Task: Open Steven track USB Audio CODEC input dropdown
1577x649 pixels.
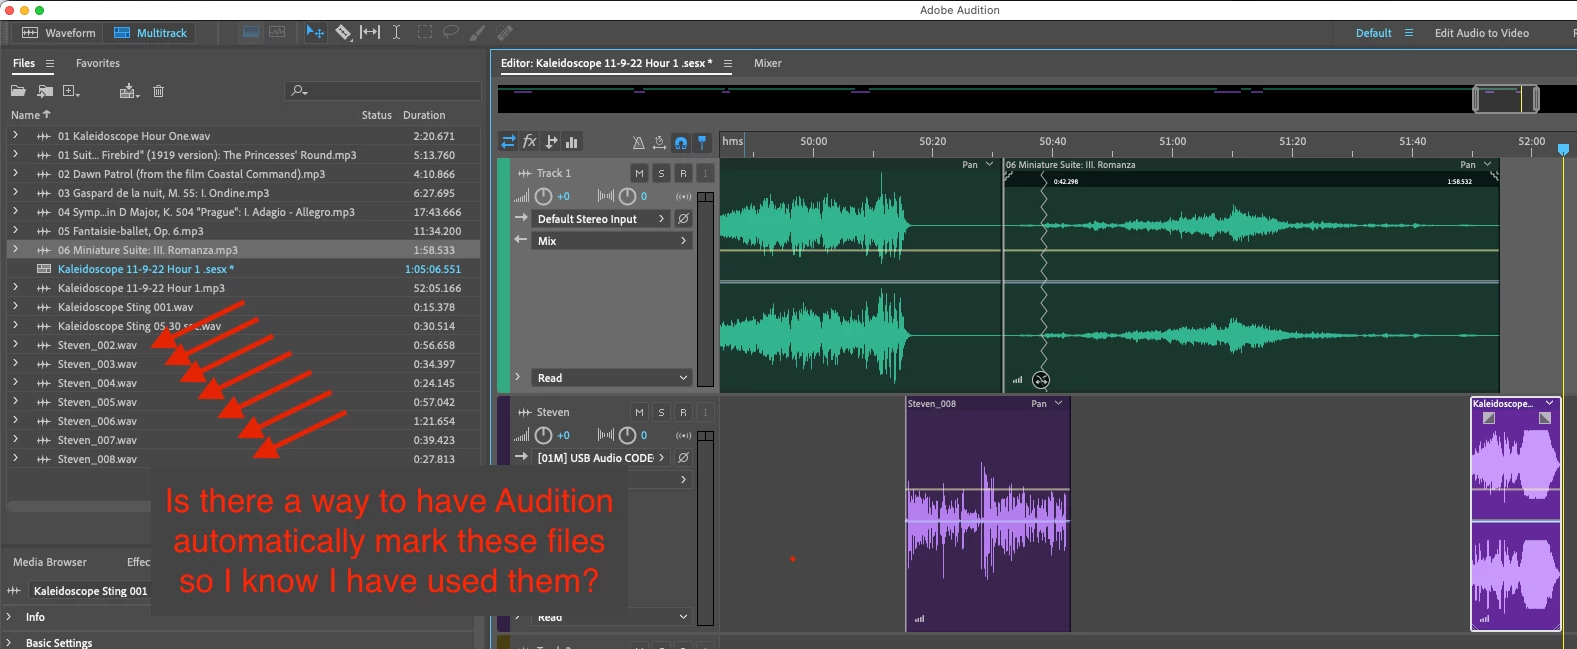Action: coord(601,457)
